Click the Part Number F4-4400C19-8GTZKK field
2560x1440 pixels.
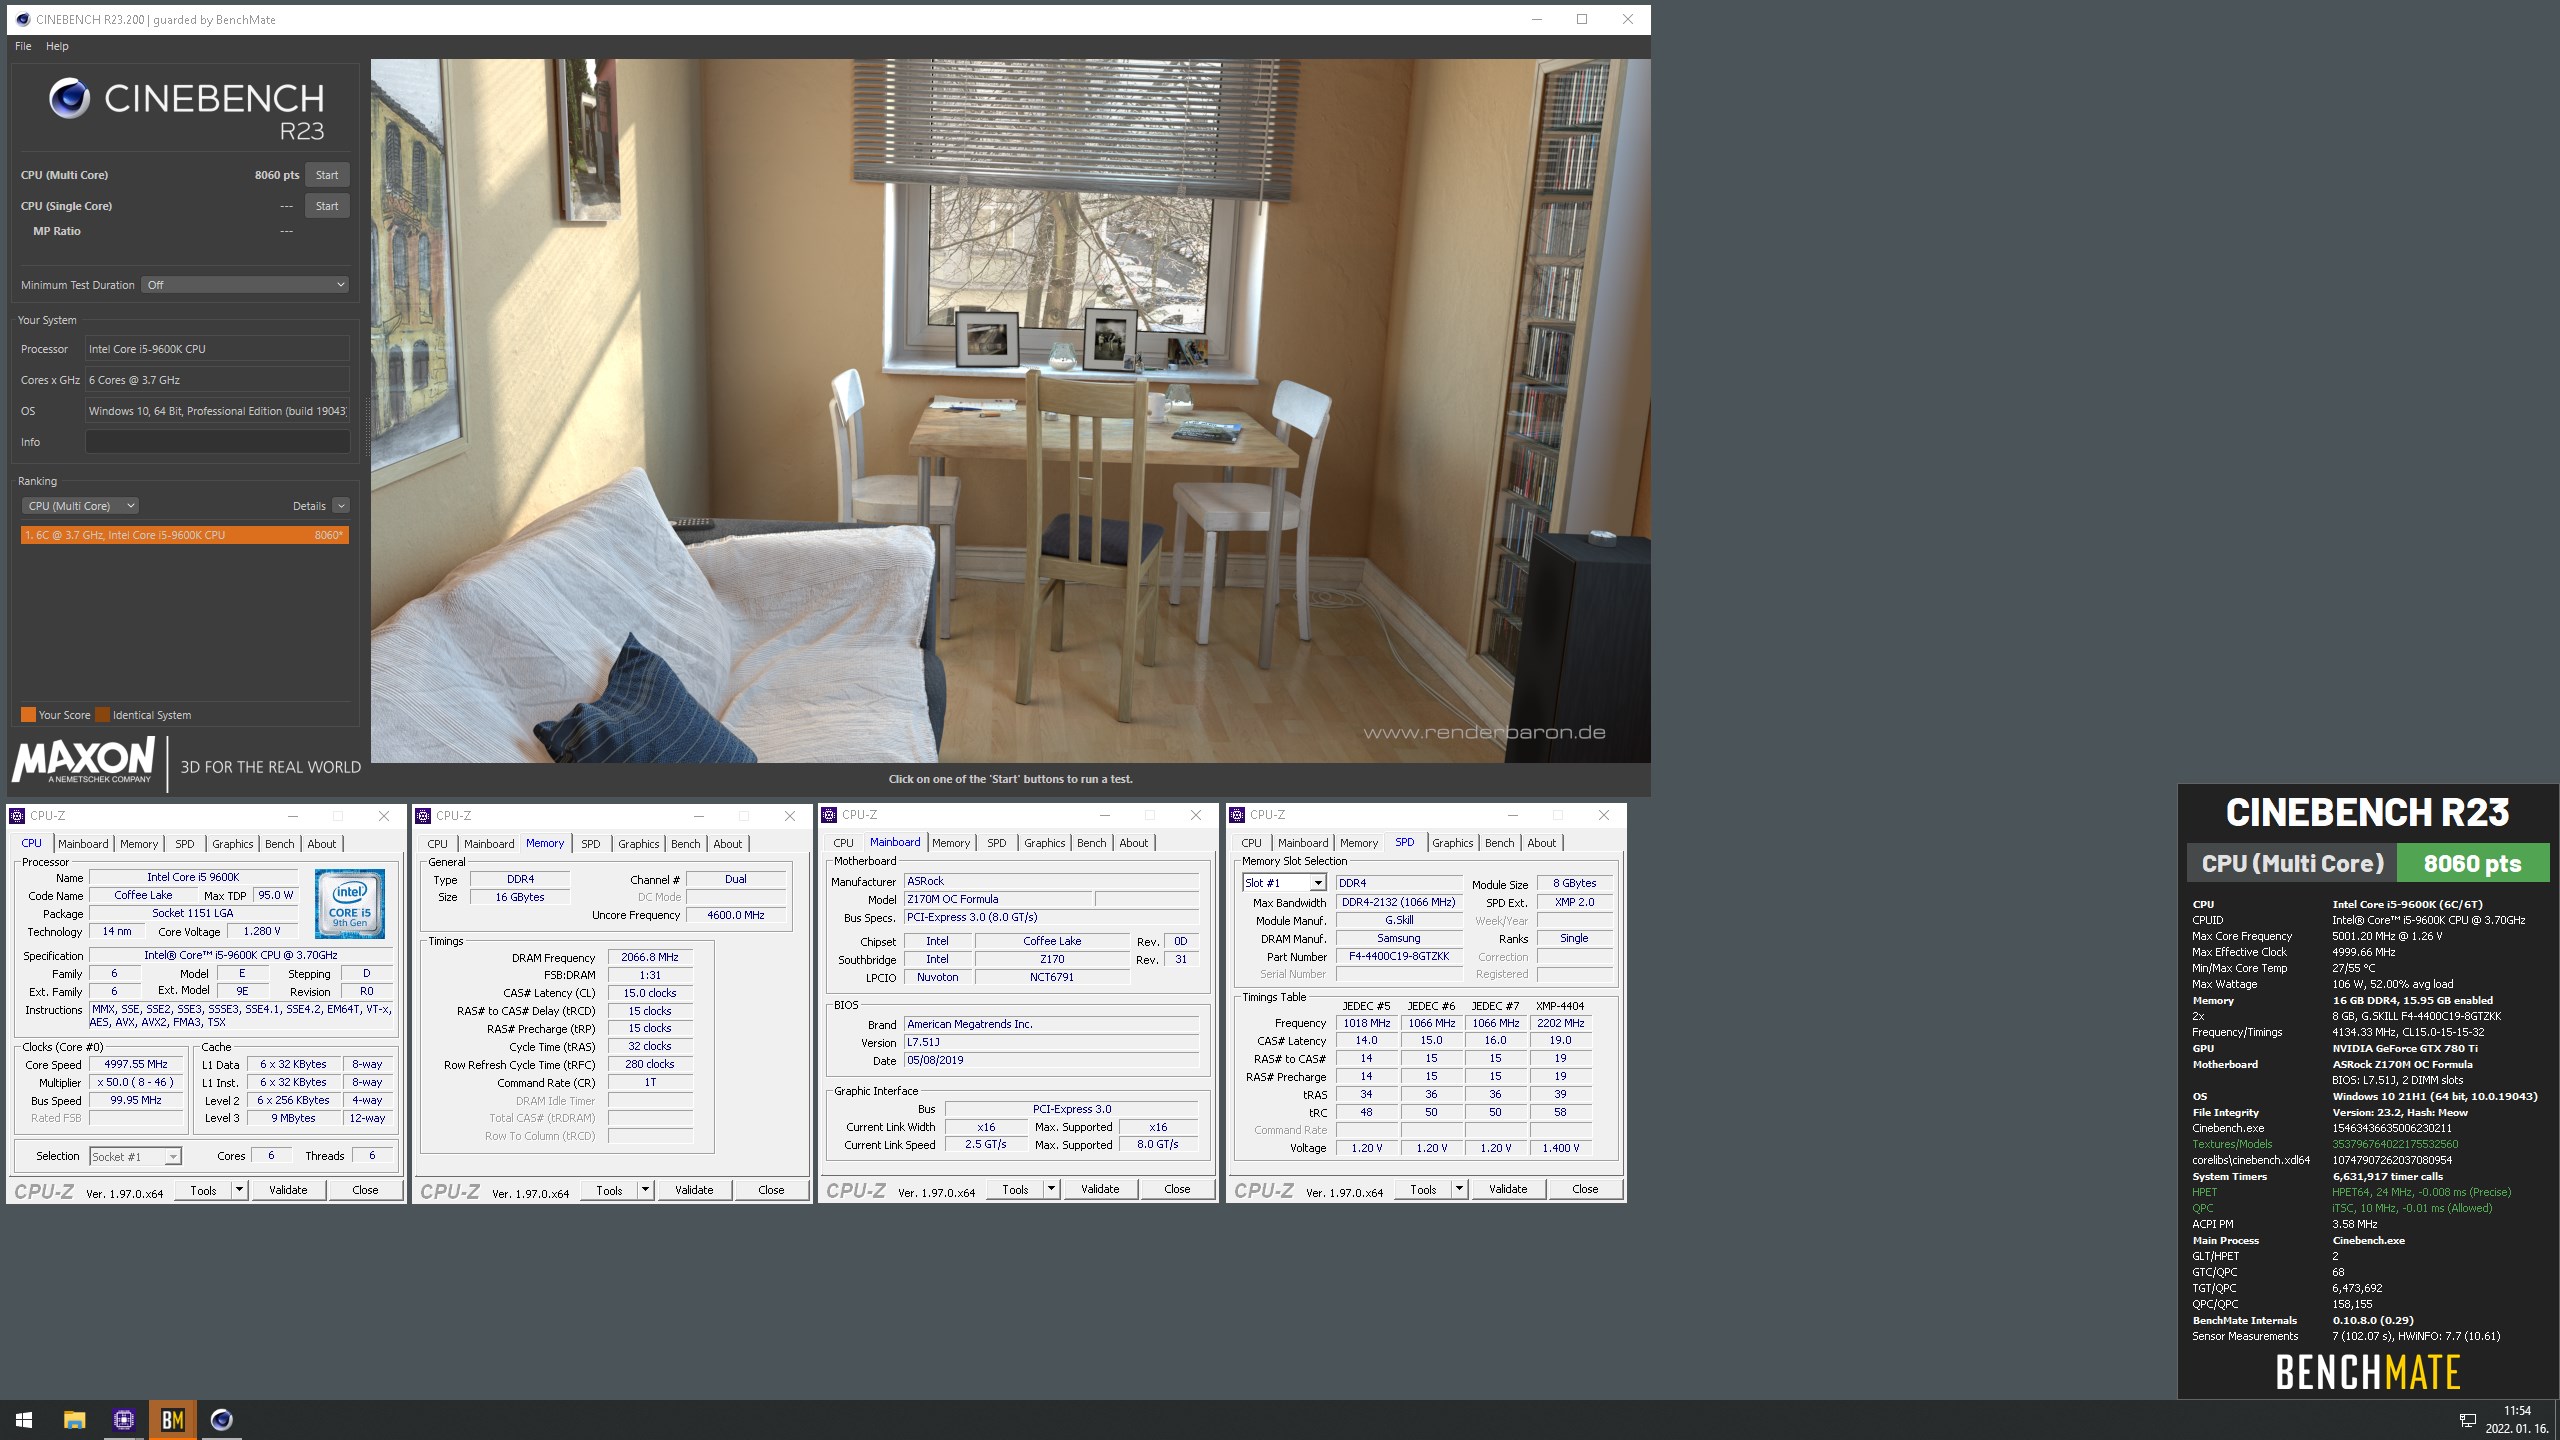(x=1398, y=957)
